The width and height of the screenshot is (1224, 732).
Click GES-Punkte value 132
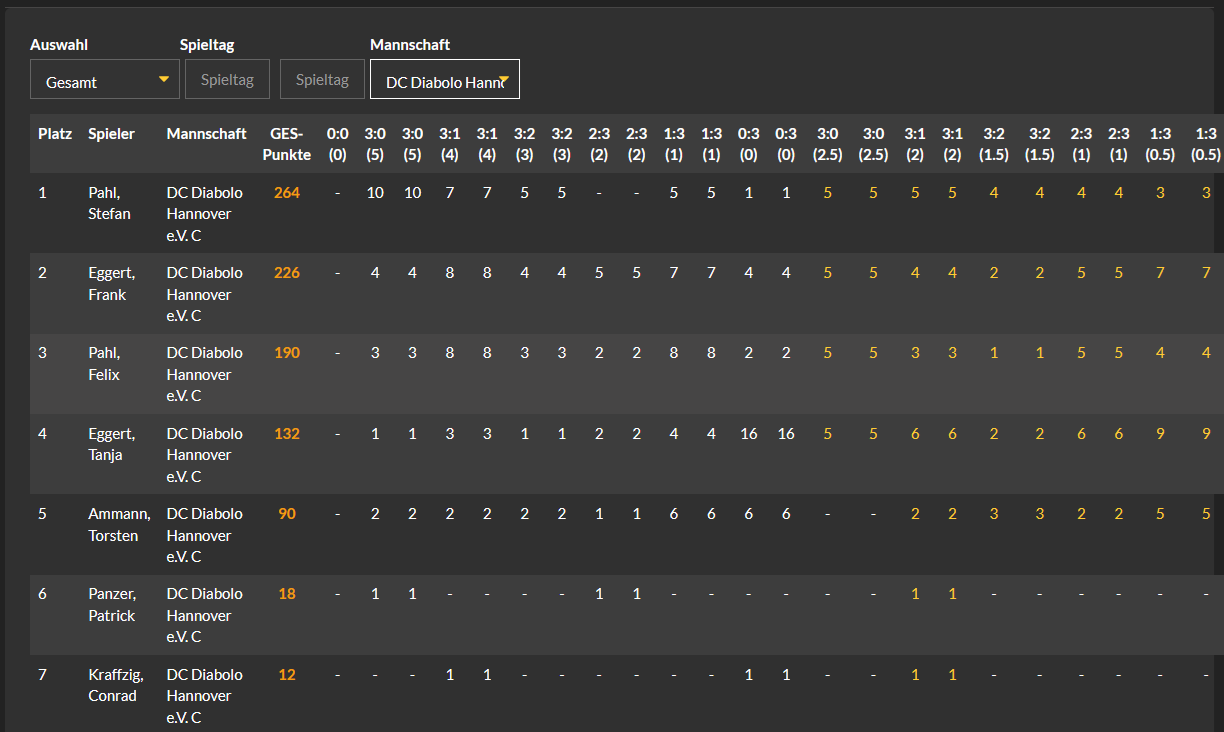pos(287,433)
